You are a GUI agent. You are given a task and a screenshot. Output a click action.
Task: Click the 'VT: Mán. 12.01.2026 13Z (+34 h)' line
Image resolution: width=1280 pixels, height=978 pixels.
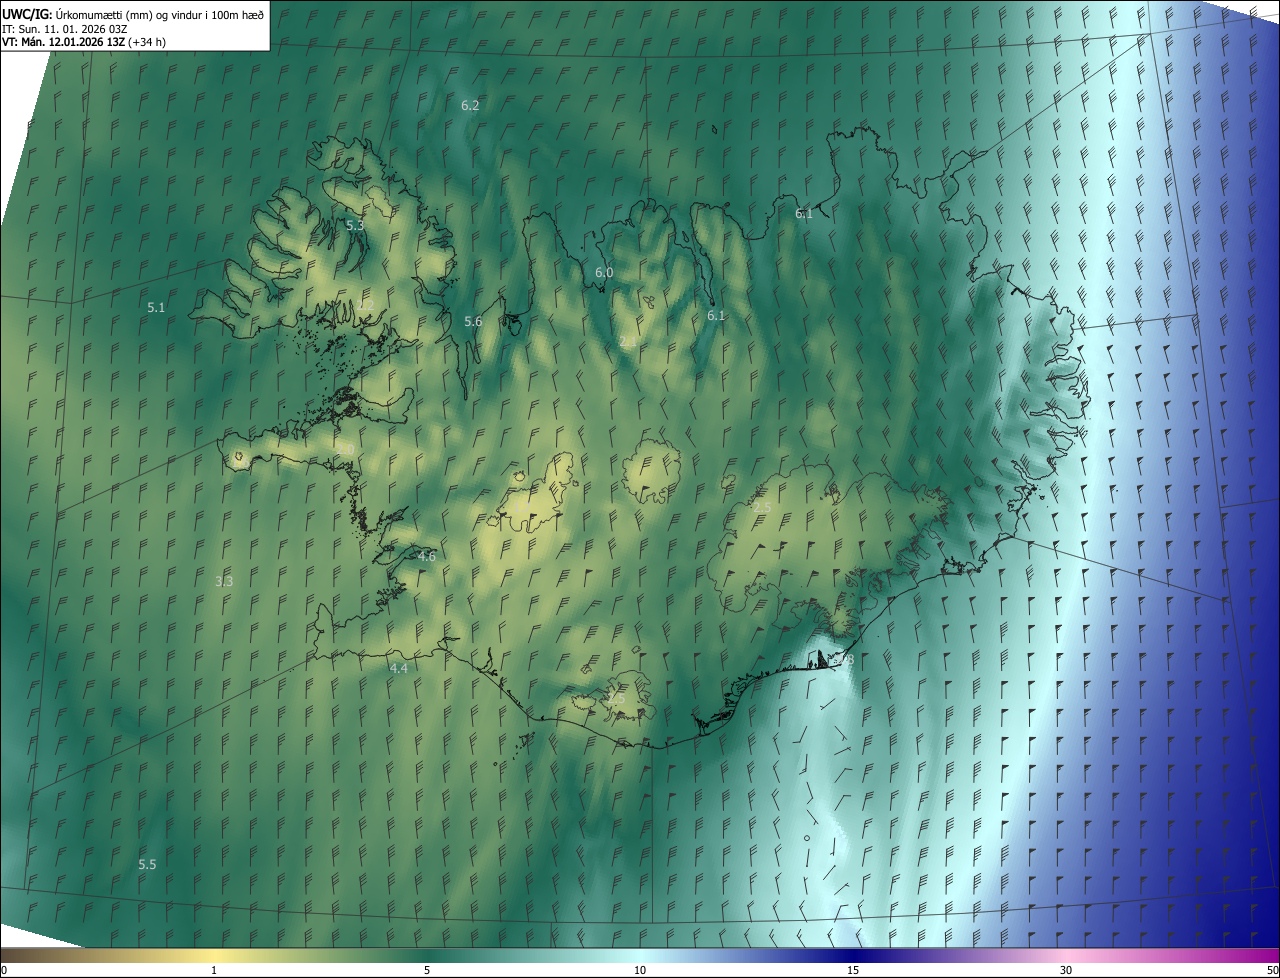point(84,42)
